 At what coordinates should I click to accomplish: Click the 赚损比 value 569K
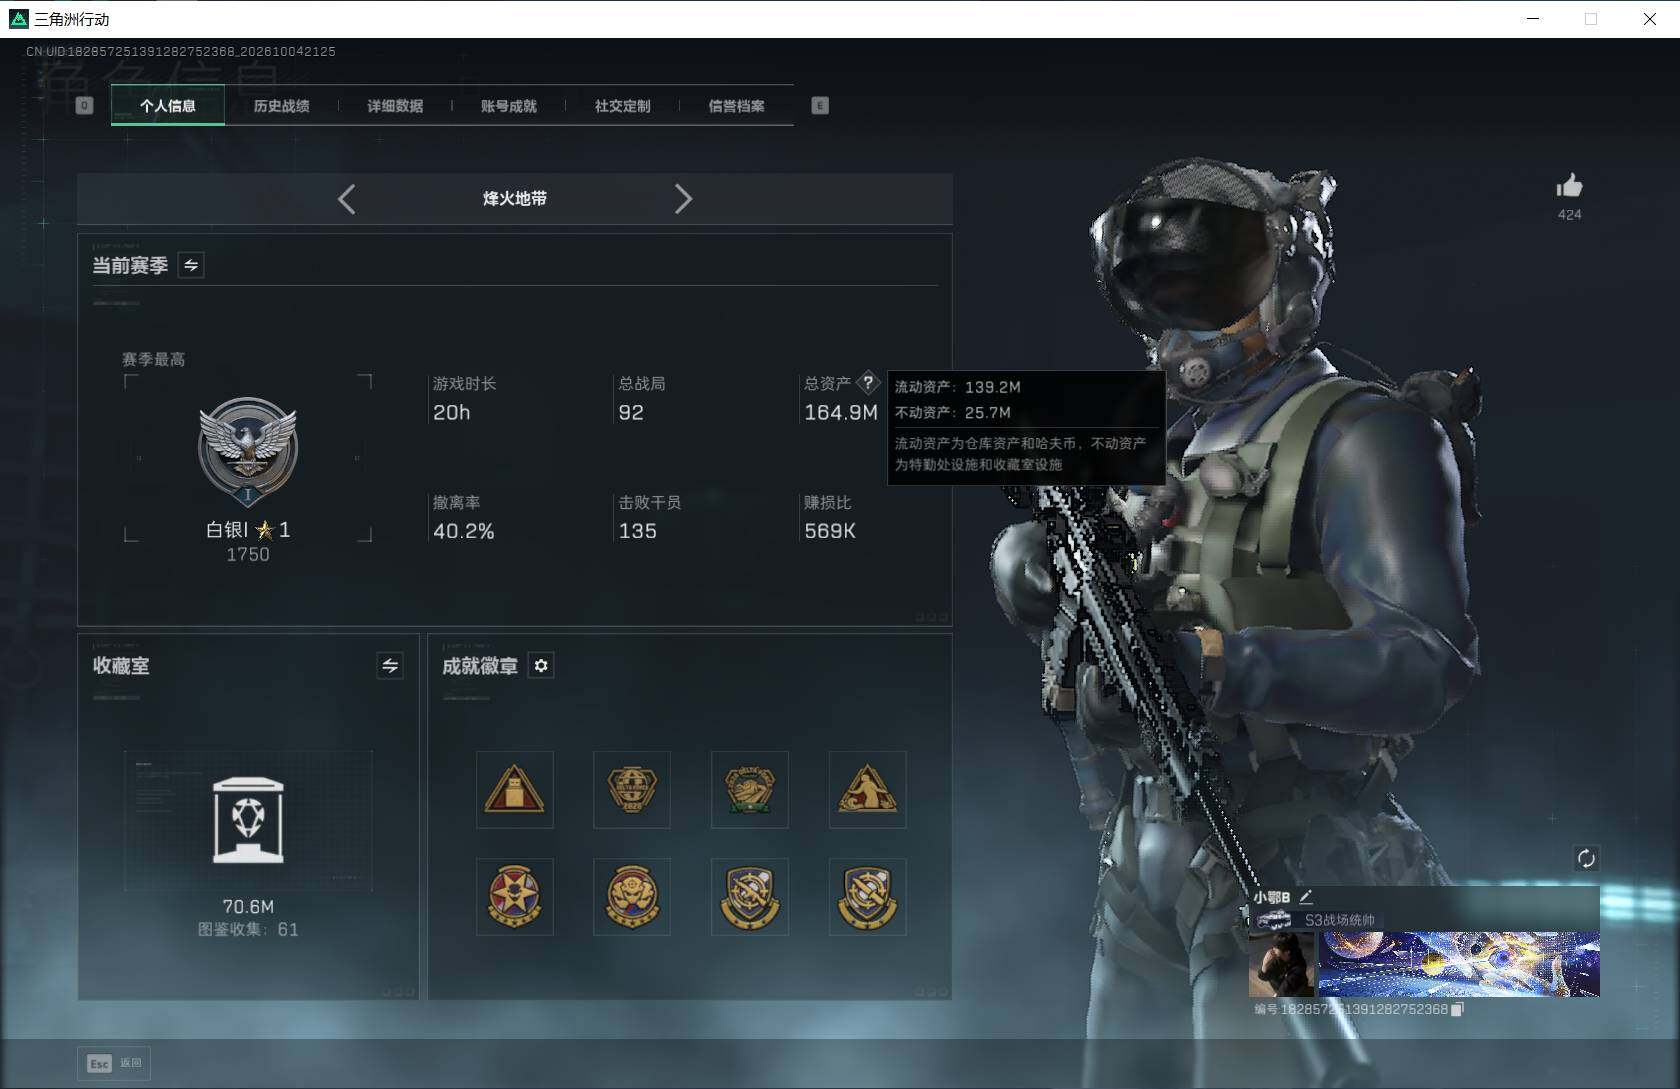[x=830, y=531]
